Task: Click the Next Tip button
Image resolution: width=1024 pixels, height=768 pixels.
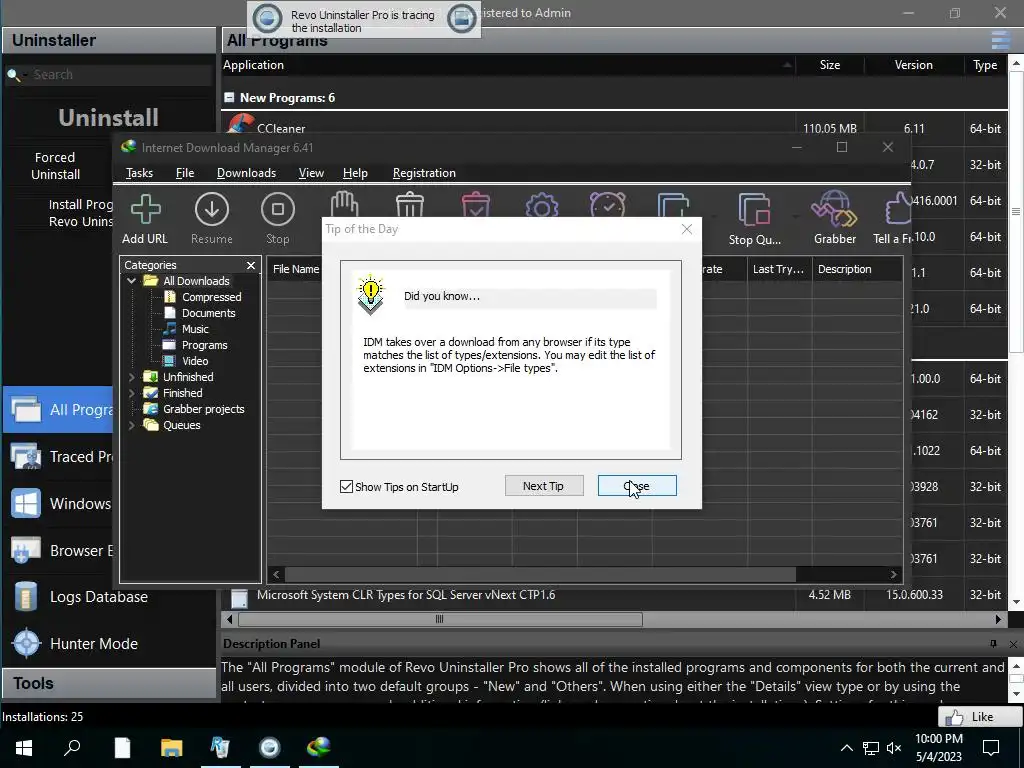Action: point(543,486)
